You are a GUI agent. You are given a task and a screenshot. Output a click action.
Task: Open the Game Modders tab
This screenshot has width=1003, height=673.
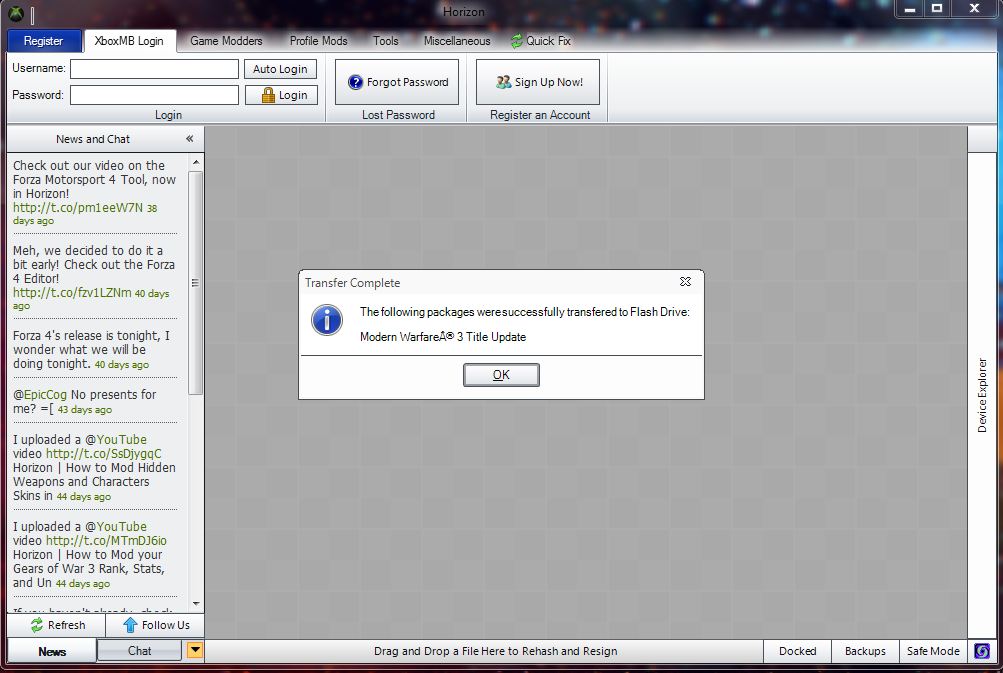click(x=226, y=41)
